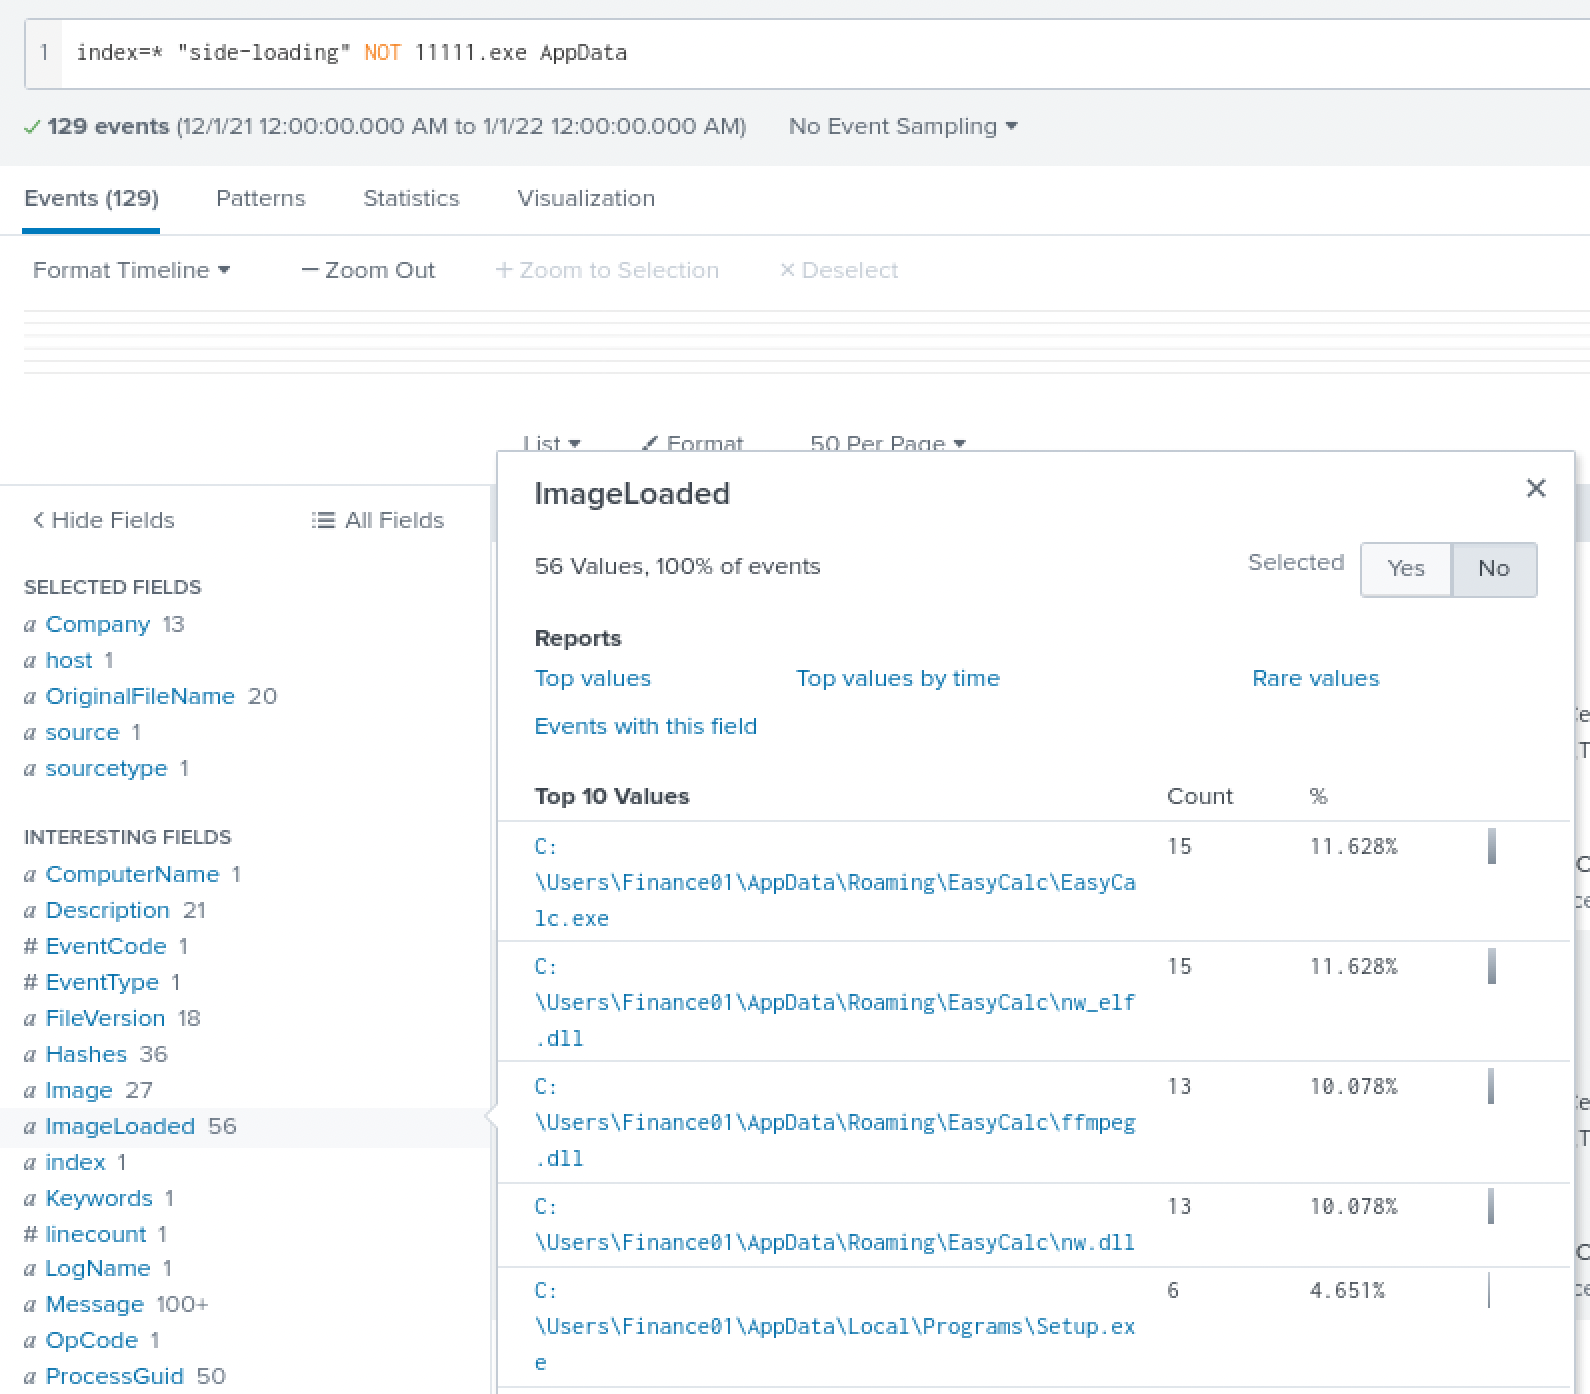The height and width of the screenshot is (1394, 1590).
Task: Click the EasyCalc.exe value link
Action: pyautogui.click(x=835, y=882)
